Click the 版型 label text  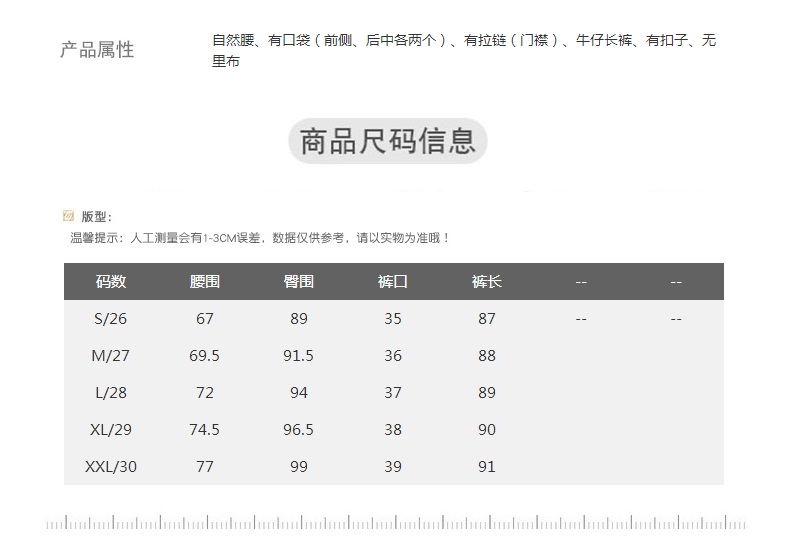point(96,217)
